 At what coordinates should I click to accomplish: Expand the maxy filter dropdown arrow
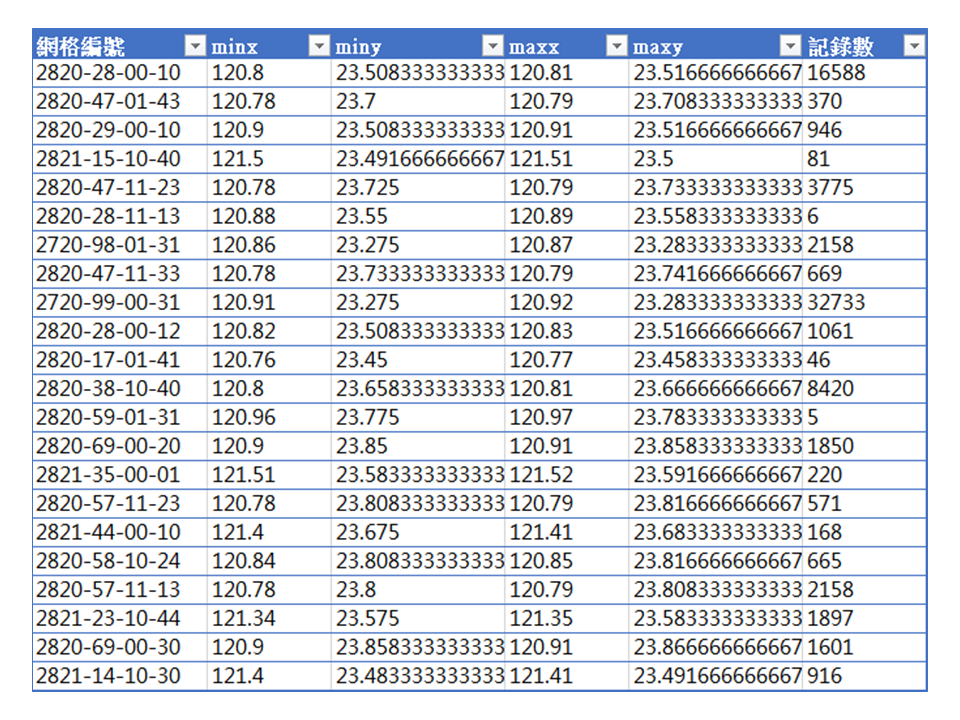tap(790, 46)
